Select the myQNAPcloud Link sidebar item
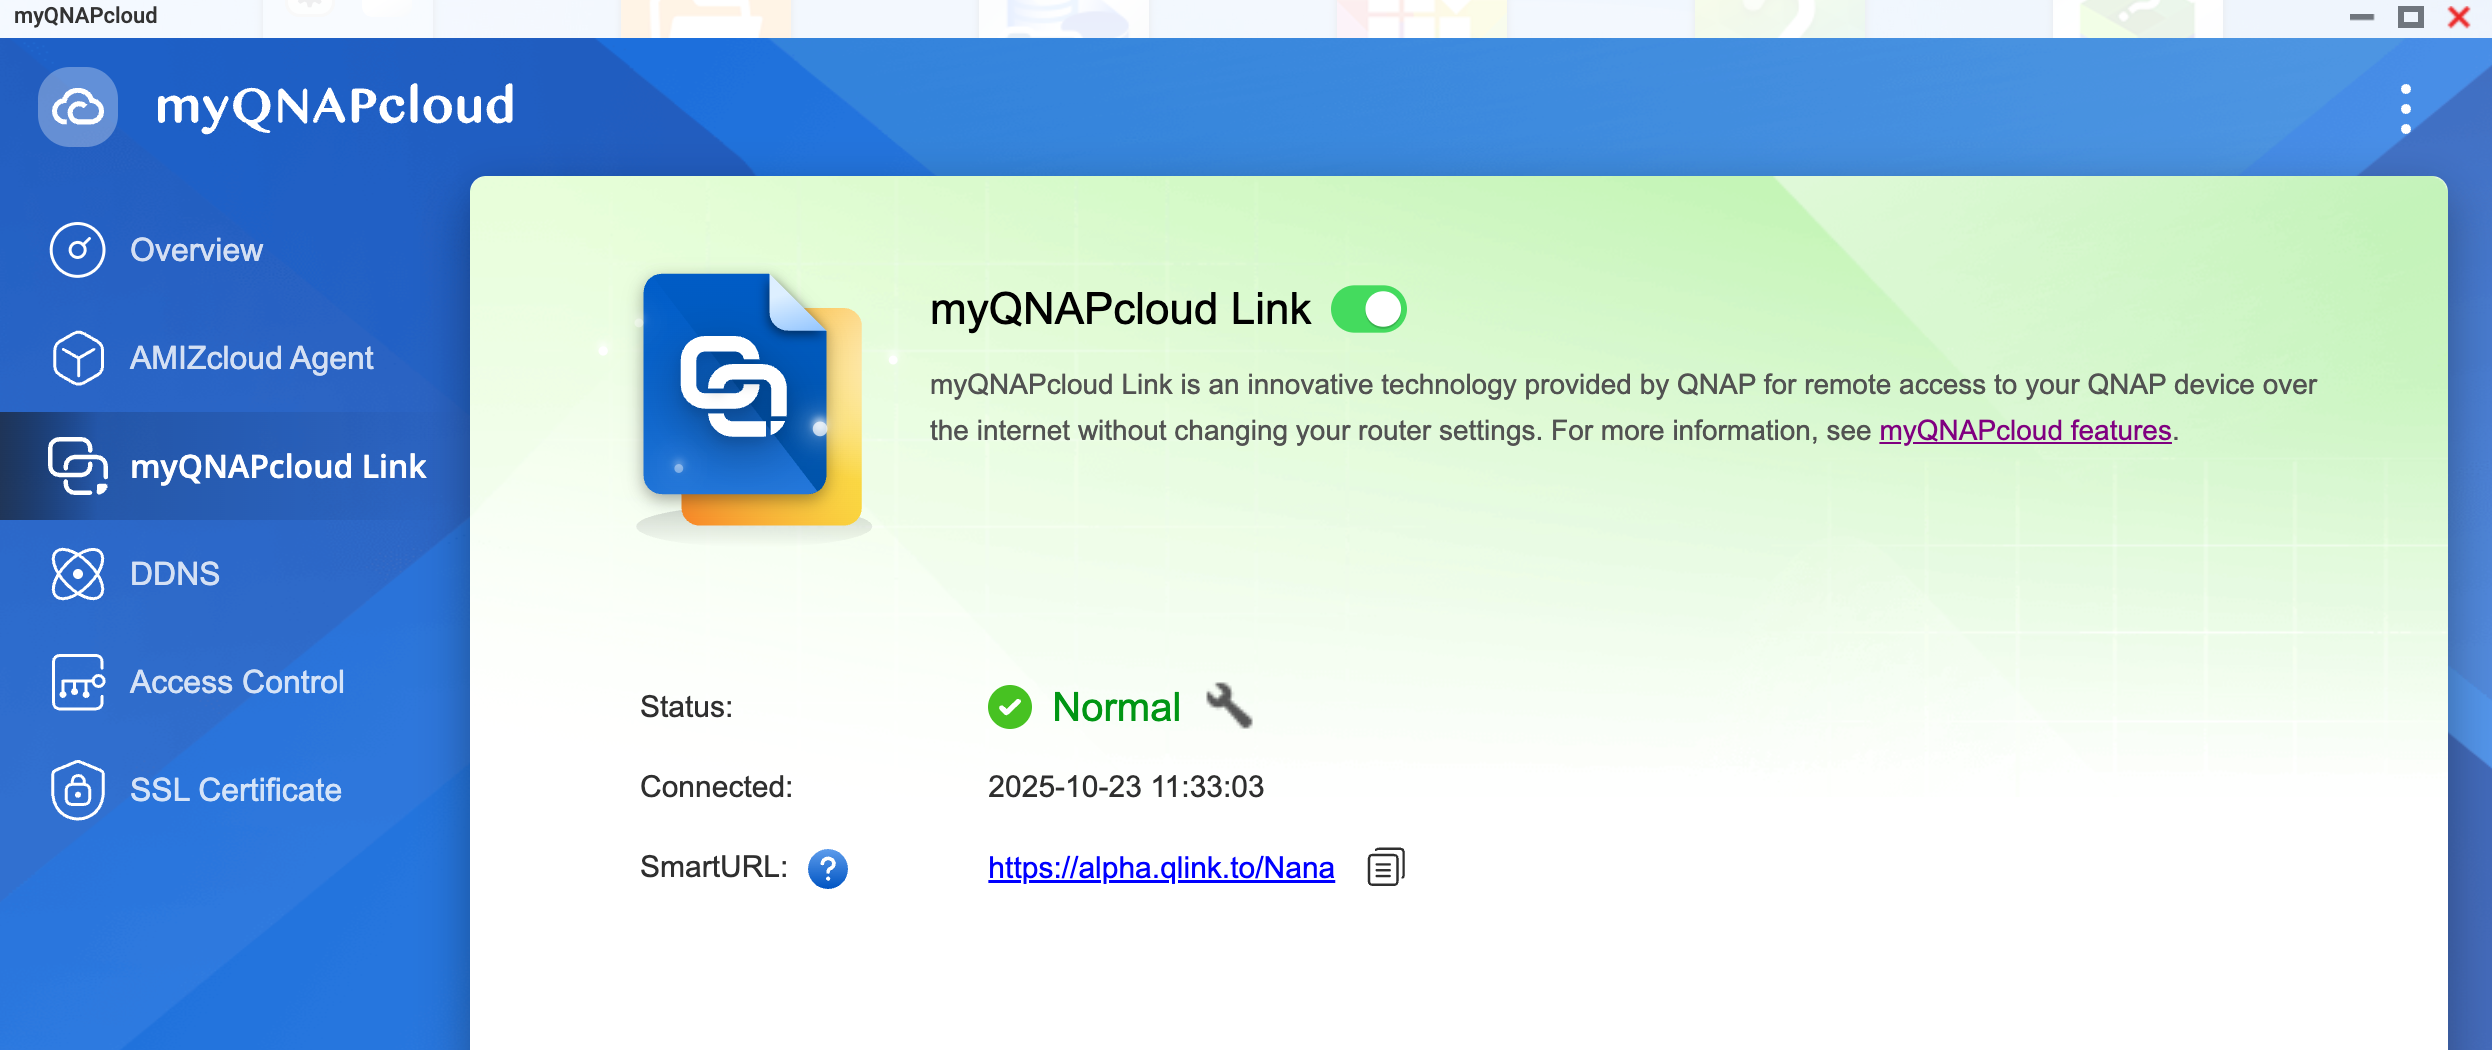 pos(278,466)
